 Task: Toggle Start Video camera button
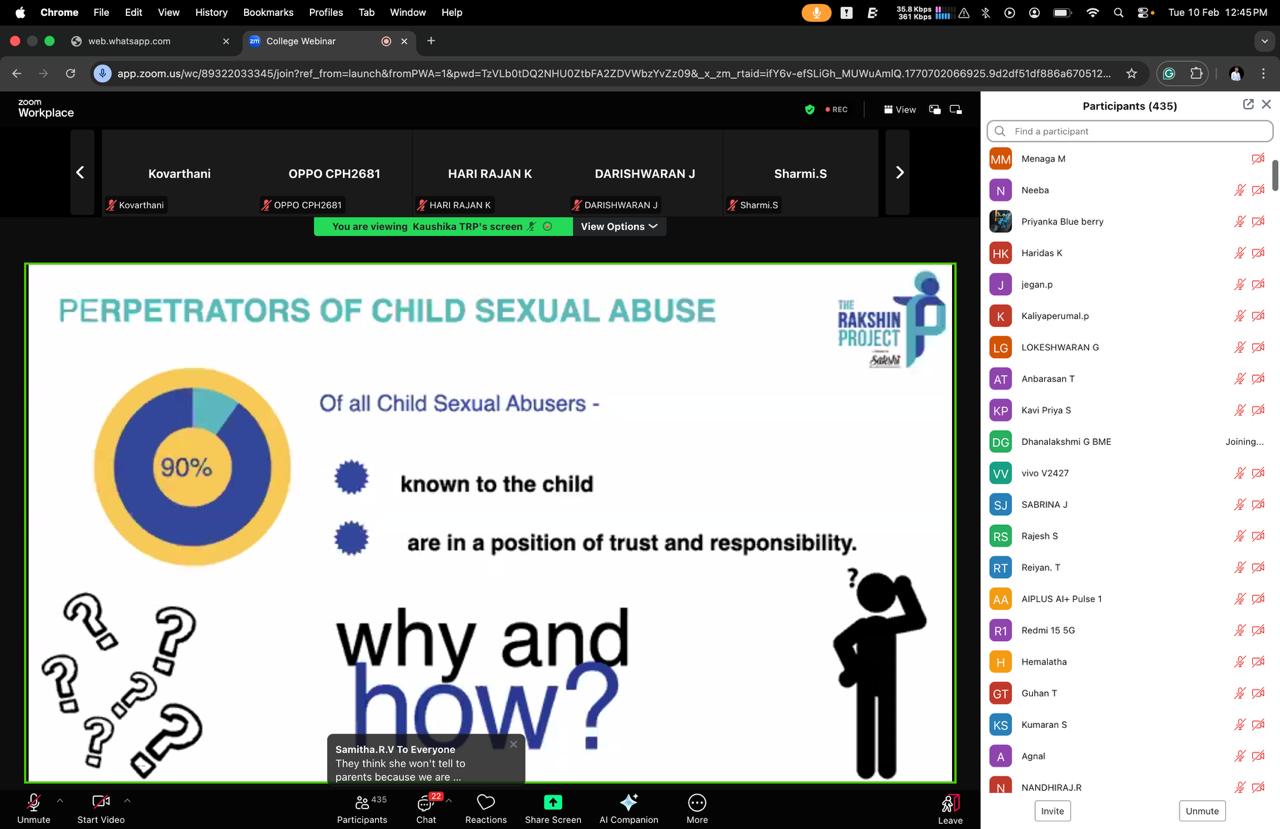coord(101,802)
